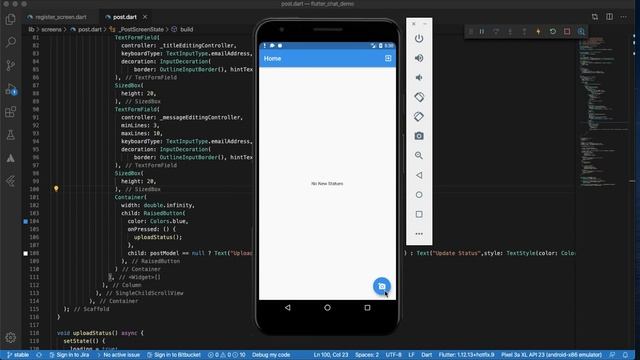Click the emulator sidebar overview square
This screenshot has height=360, width=640.
pyautogui.click(x=419, y=214)
